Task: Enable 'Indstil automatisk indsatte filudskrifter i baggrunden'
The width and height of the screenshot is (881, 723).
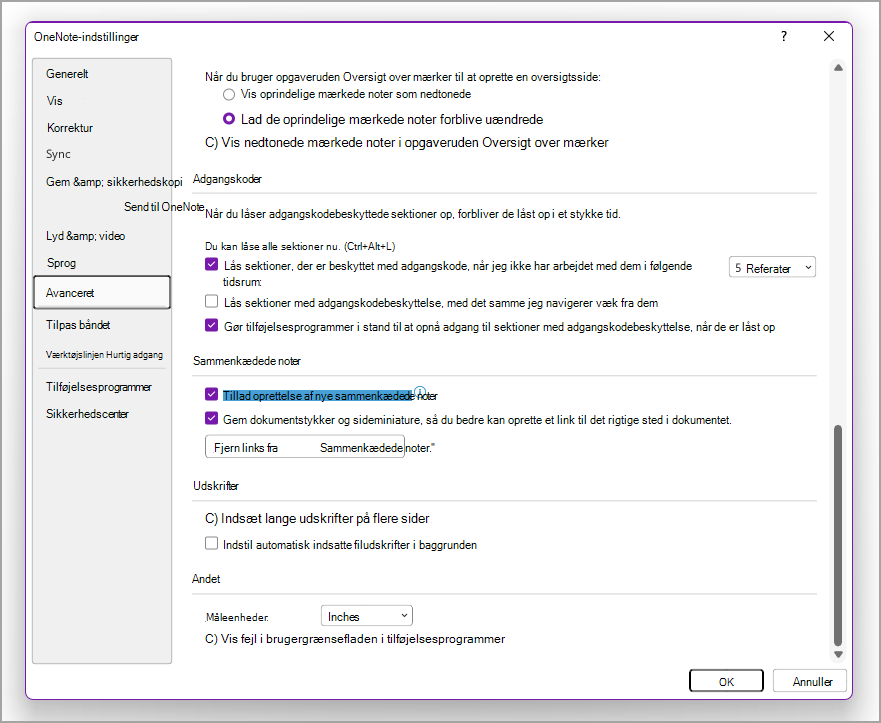Action: coord(211,543)
